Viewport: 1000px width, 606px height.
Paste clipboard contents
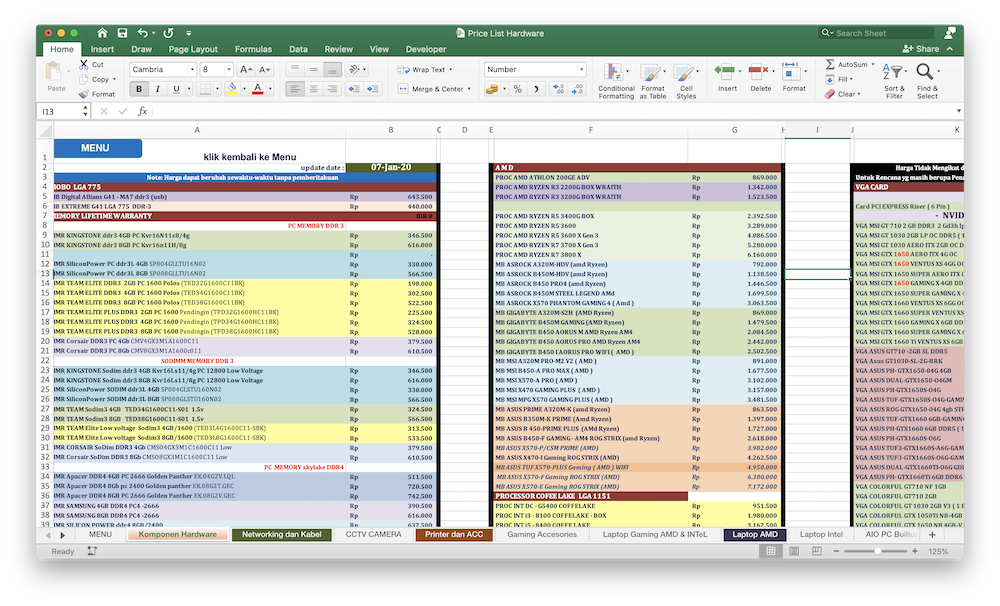point(56,78)
